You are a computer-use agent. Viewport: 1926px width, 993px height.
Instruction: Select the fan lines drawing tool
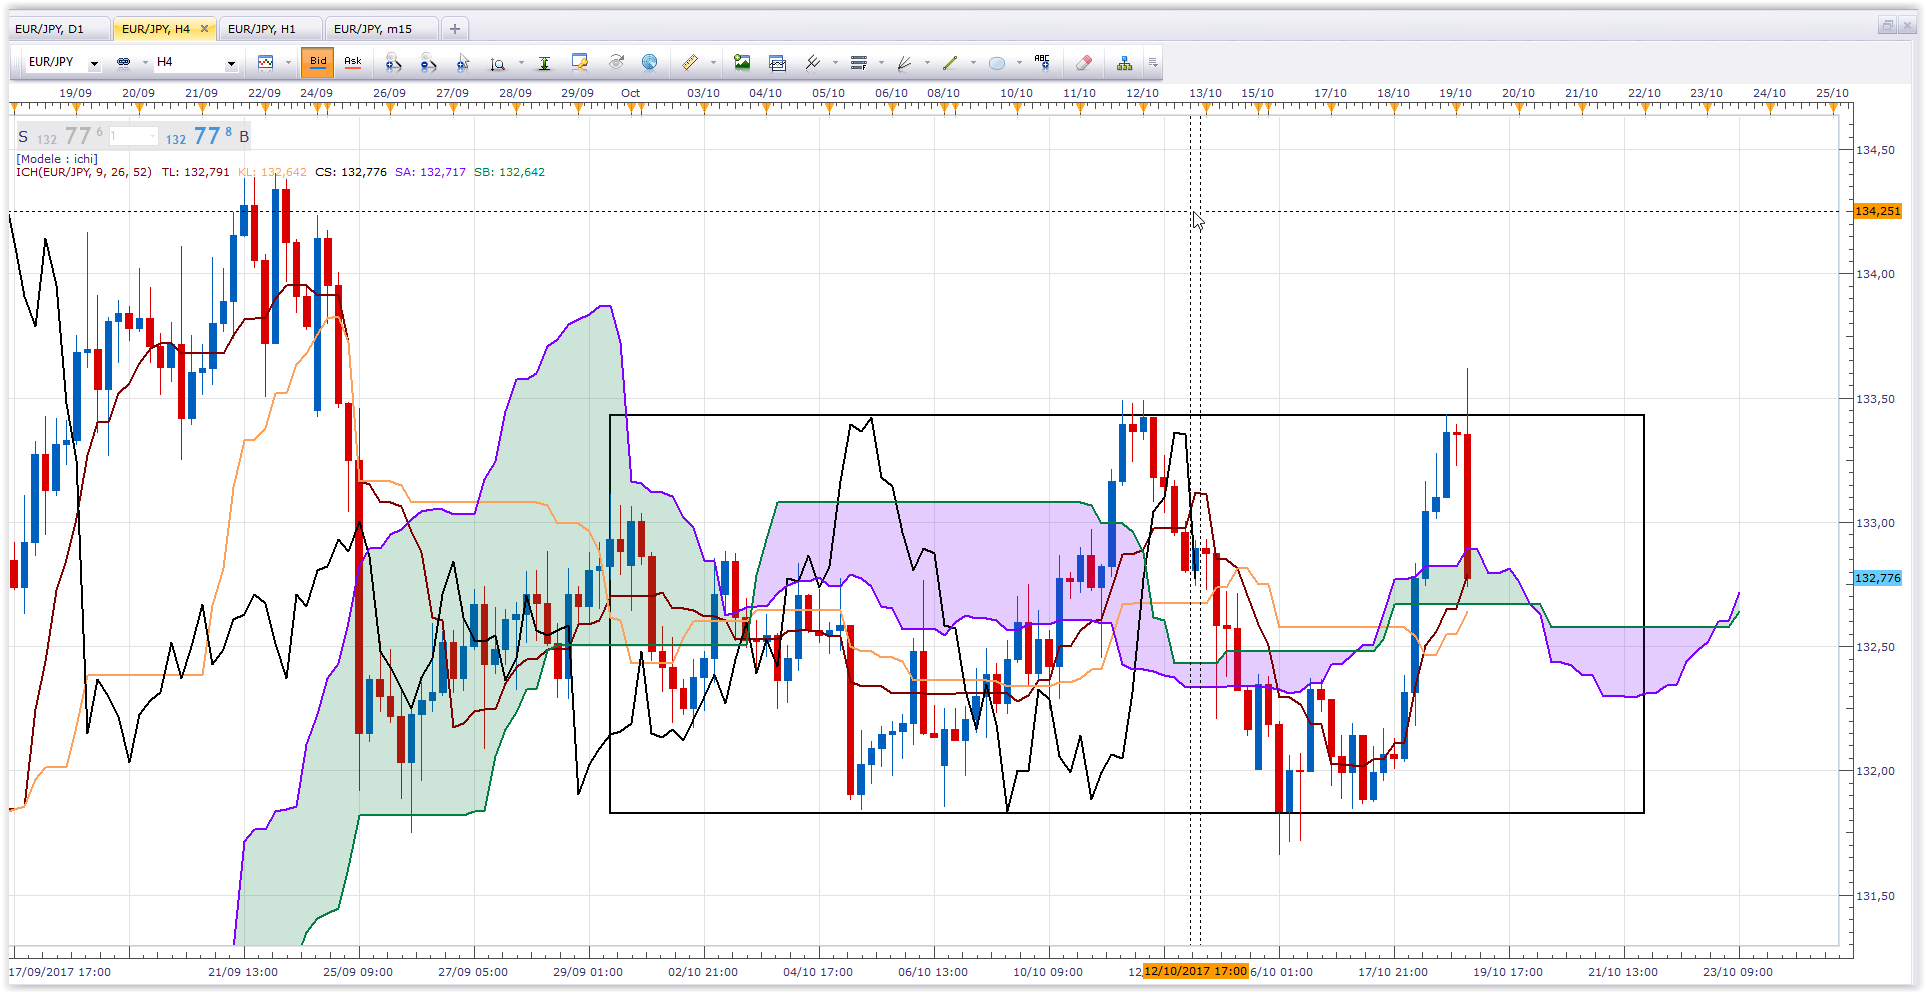(904, 63)
